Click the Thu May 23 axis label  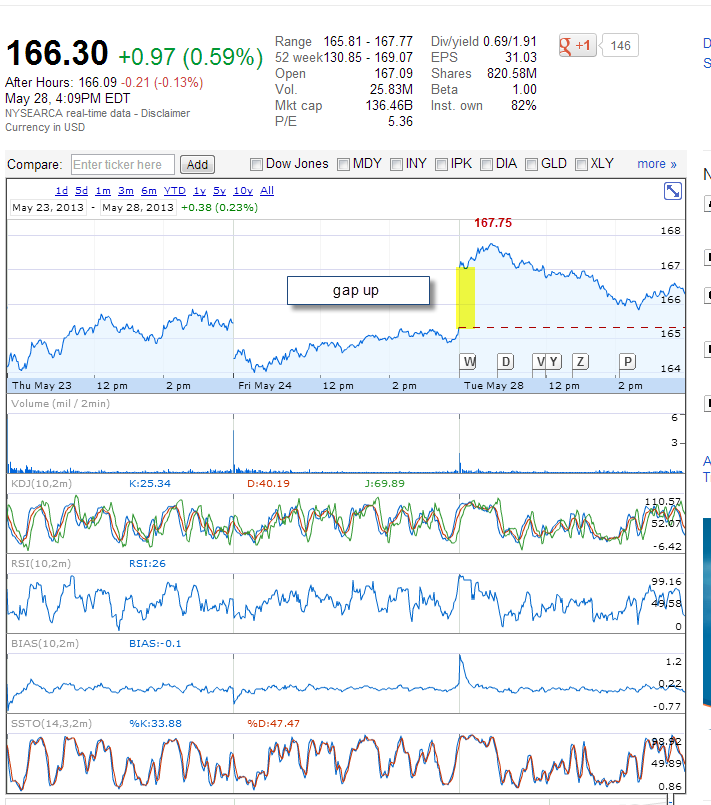(x=42, y=386)
